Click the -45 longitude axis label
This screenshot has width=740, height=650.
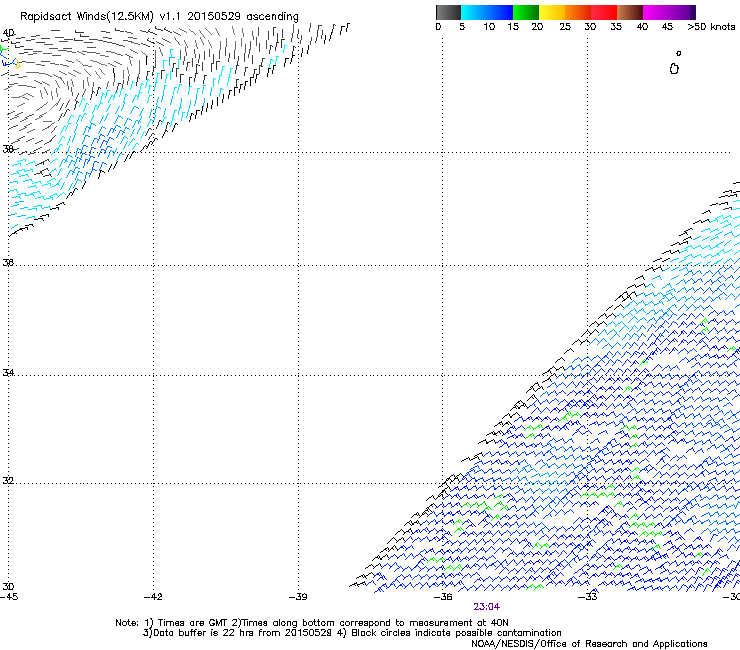point(9,597)
